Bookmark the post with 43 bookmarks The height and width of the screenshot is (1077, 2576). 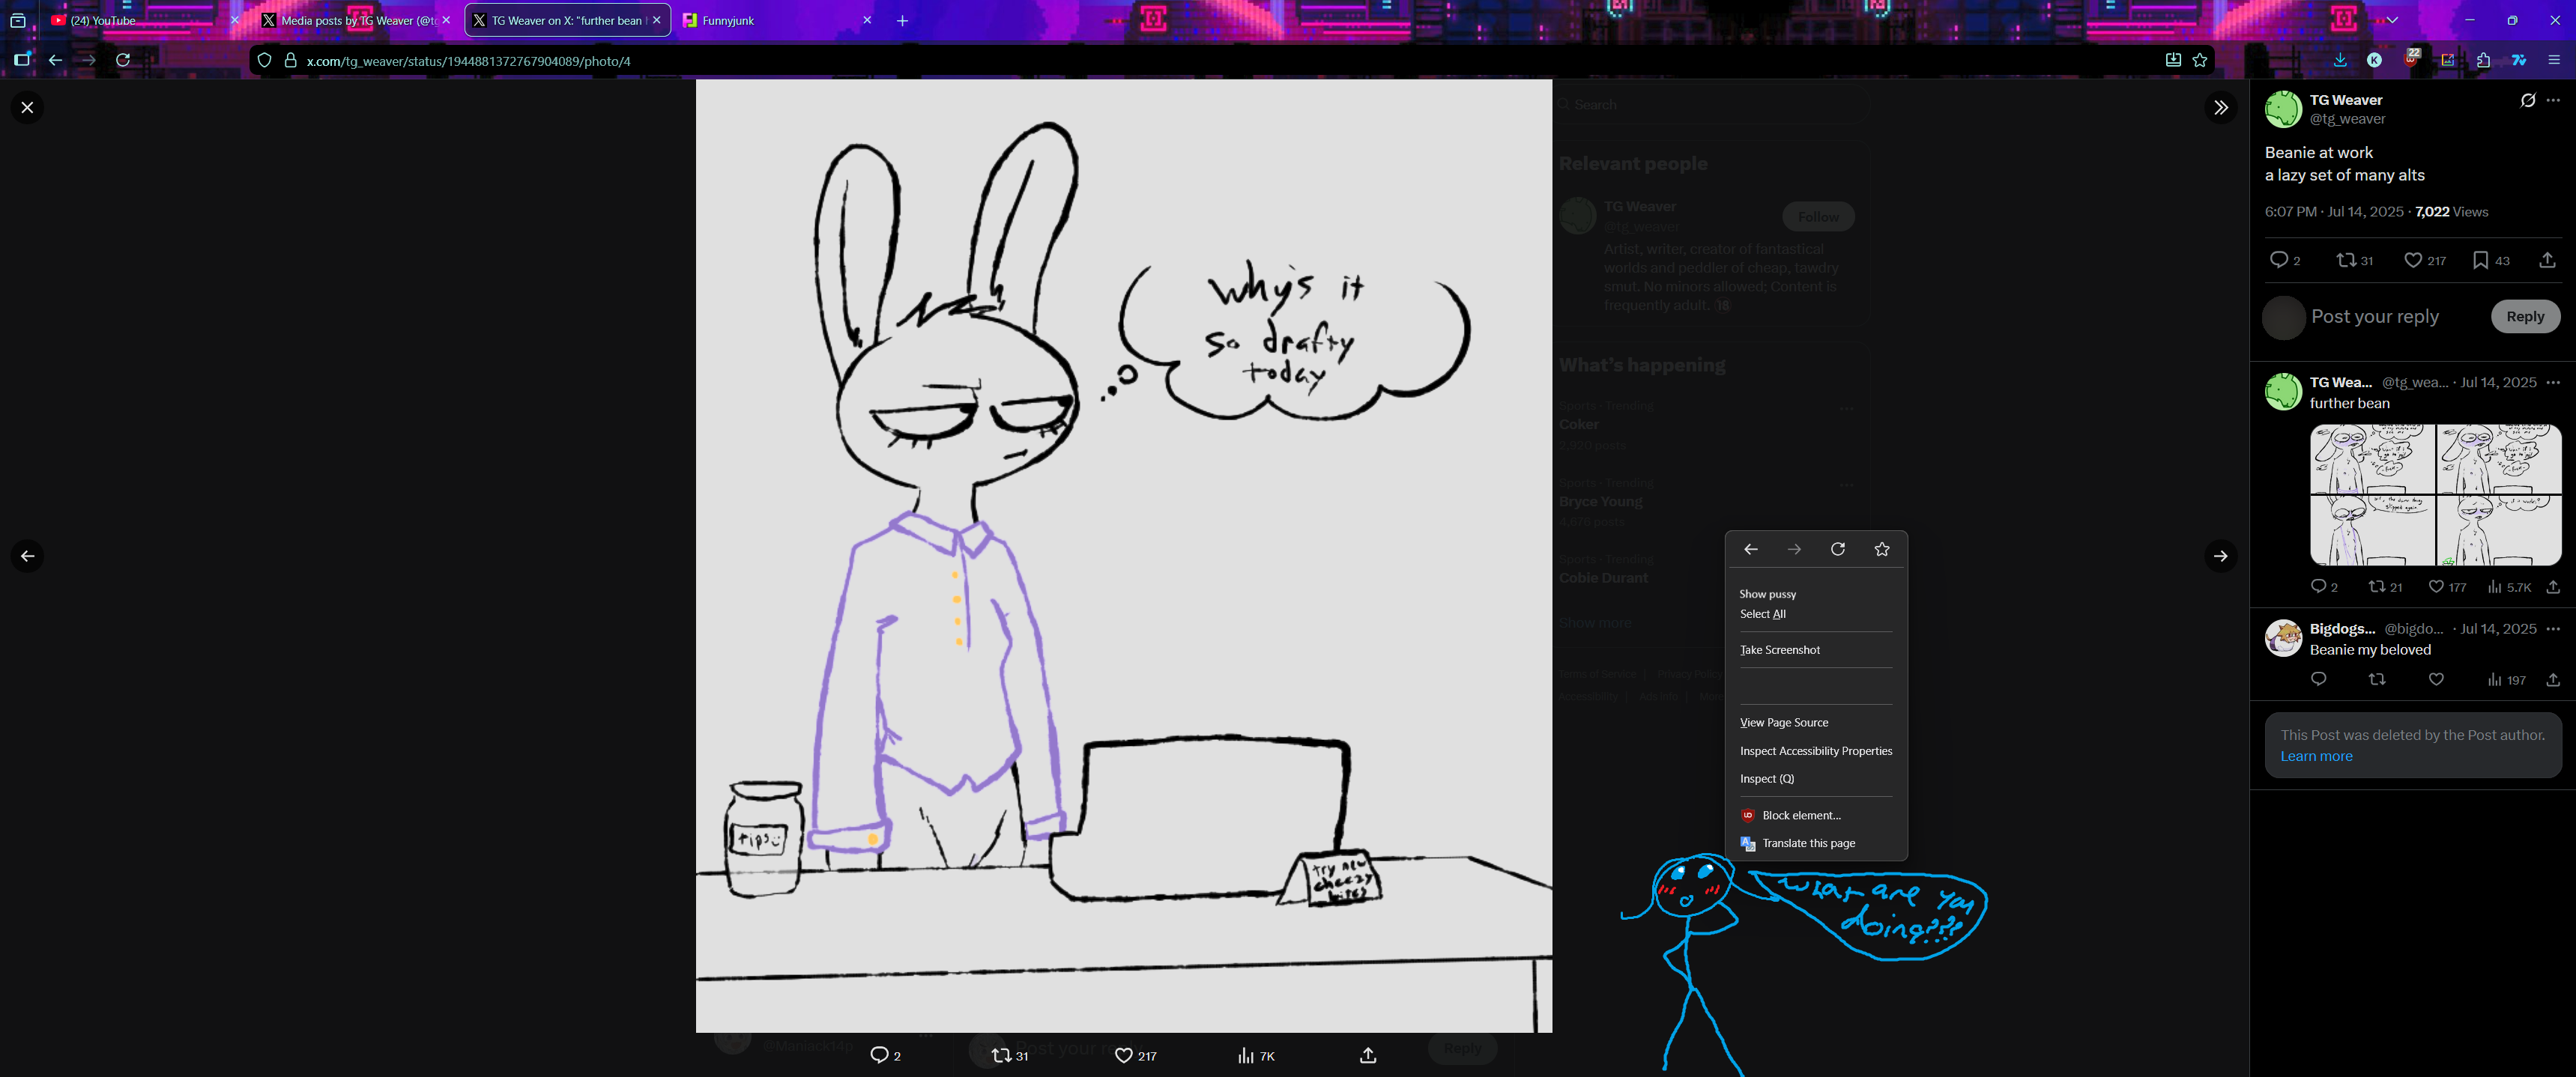click(2480, 260)
